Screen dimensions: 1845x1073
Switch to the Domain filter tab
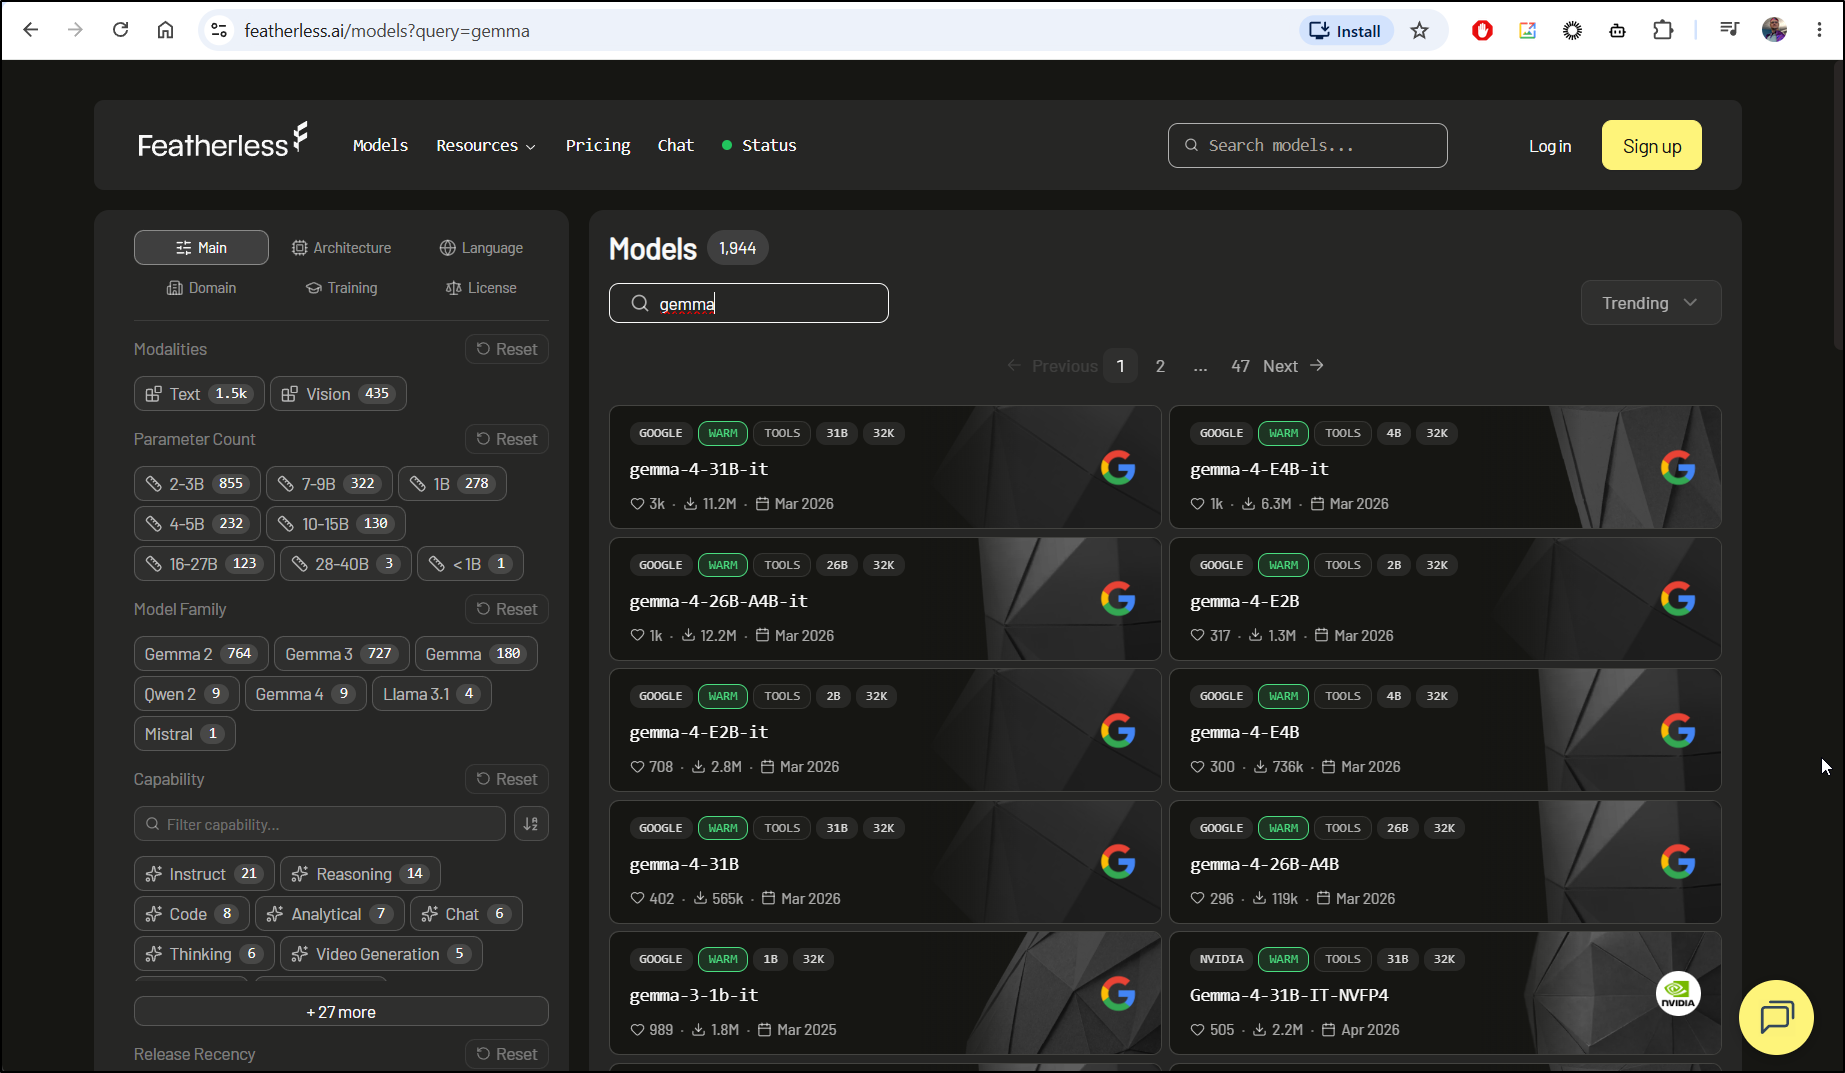[201, 288]
